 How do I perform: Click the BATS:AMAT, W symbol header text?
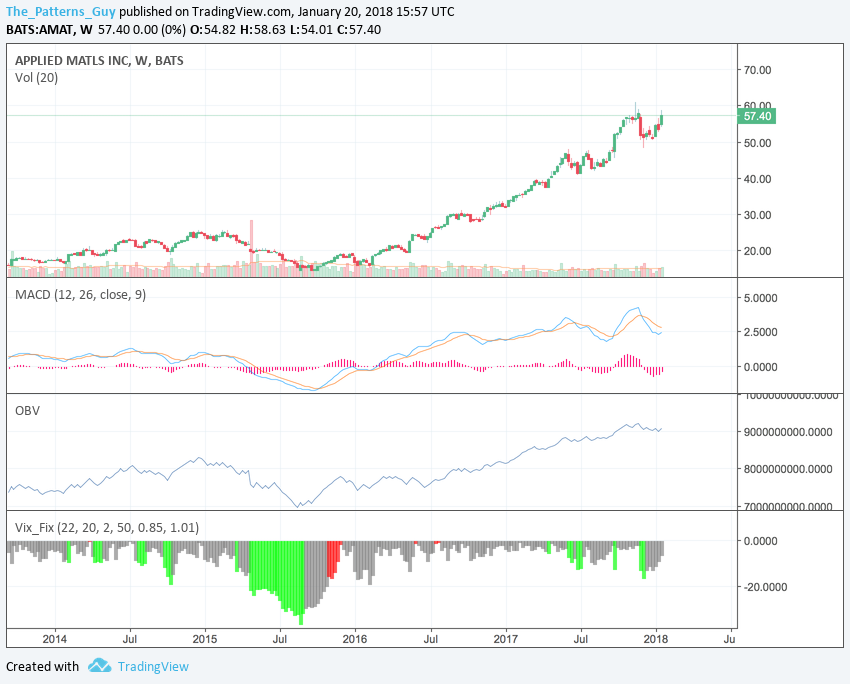(49, 29)
